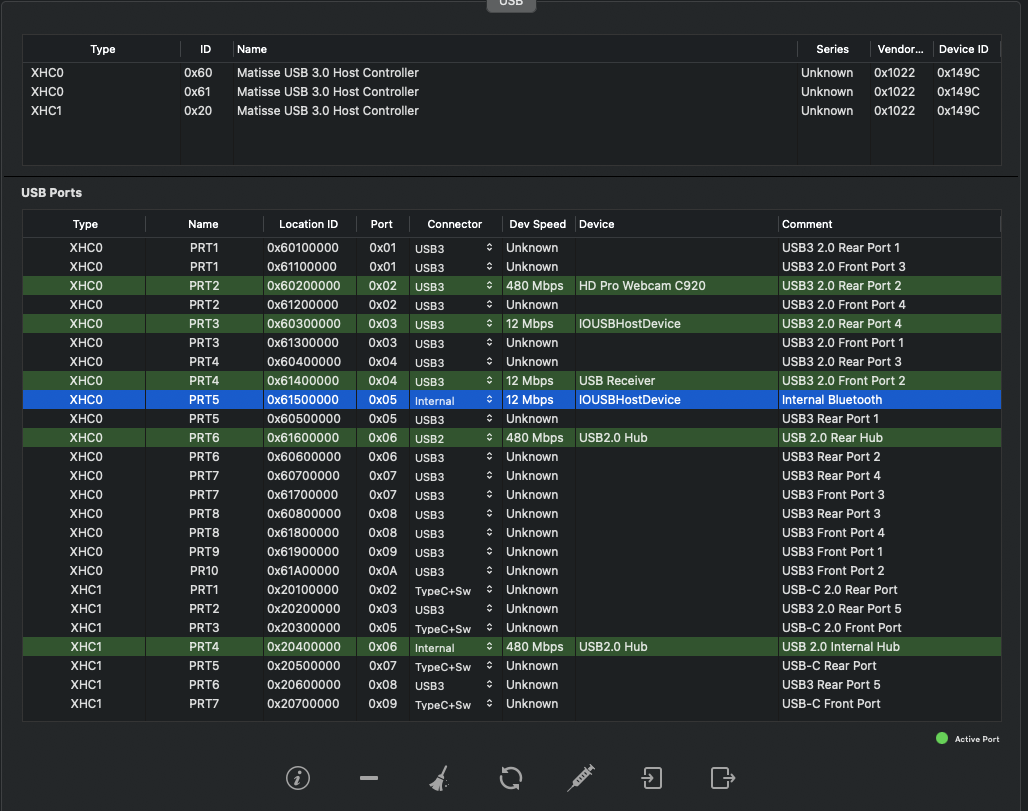Click the Device ID column header
Screen dimensions: 1028x811
coord(962,49)
